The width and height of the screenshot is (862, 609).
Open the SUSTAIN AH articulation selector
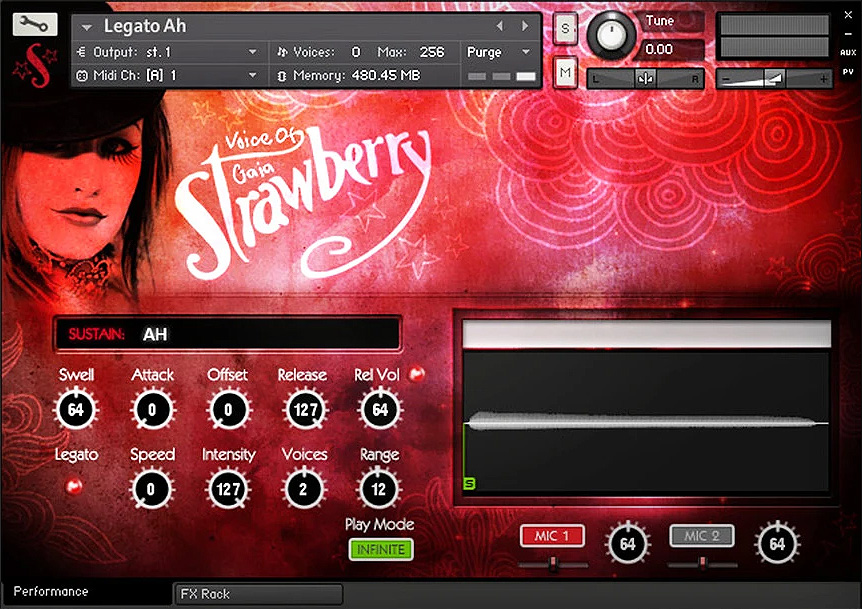pyautogui.click(x=227, y=334)
